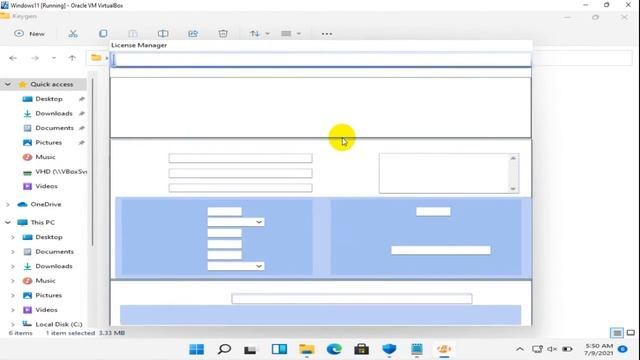
Task: Open the notification count badge
Action: (x=622, y=349)
